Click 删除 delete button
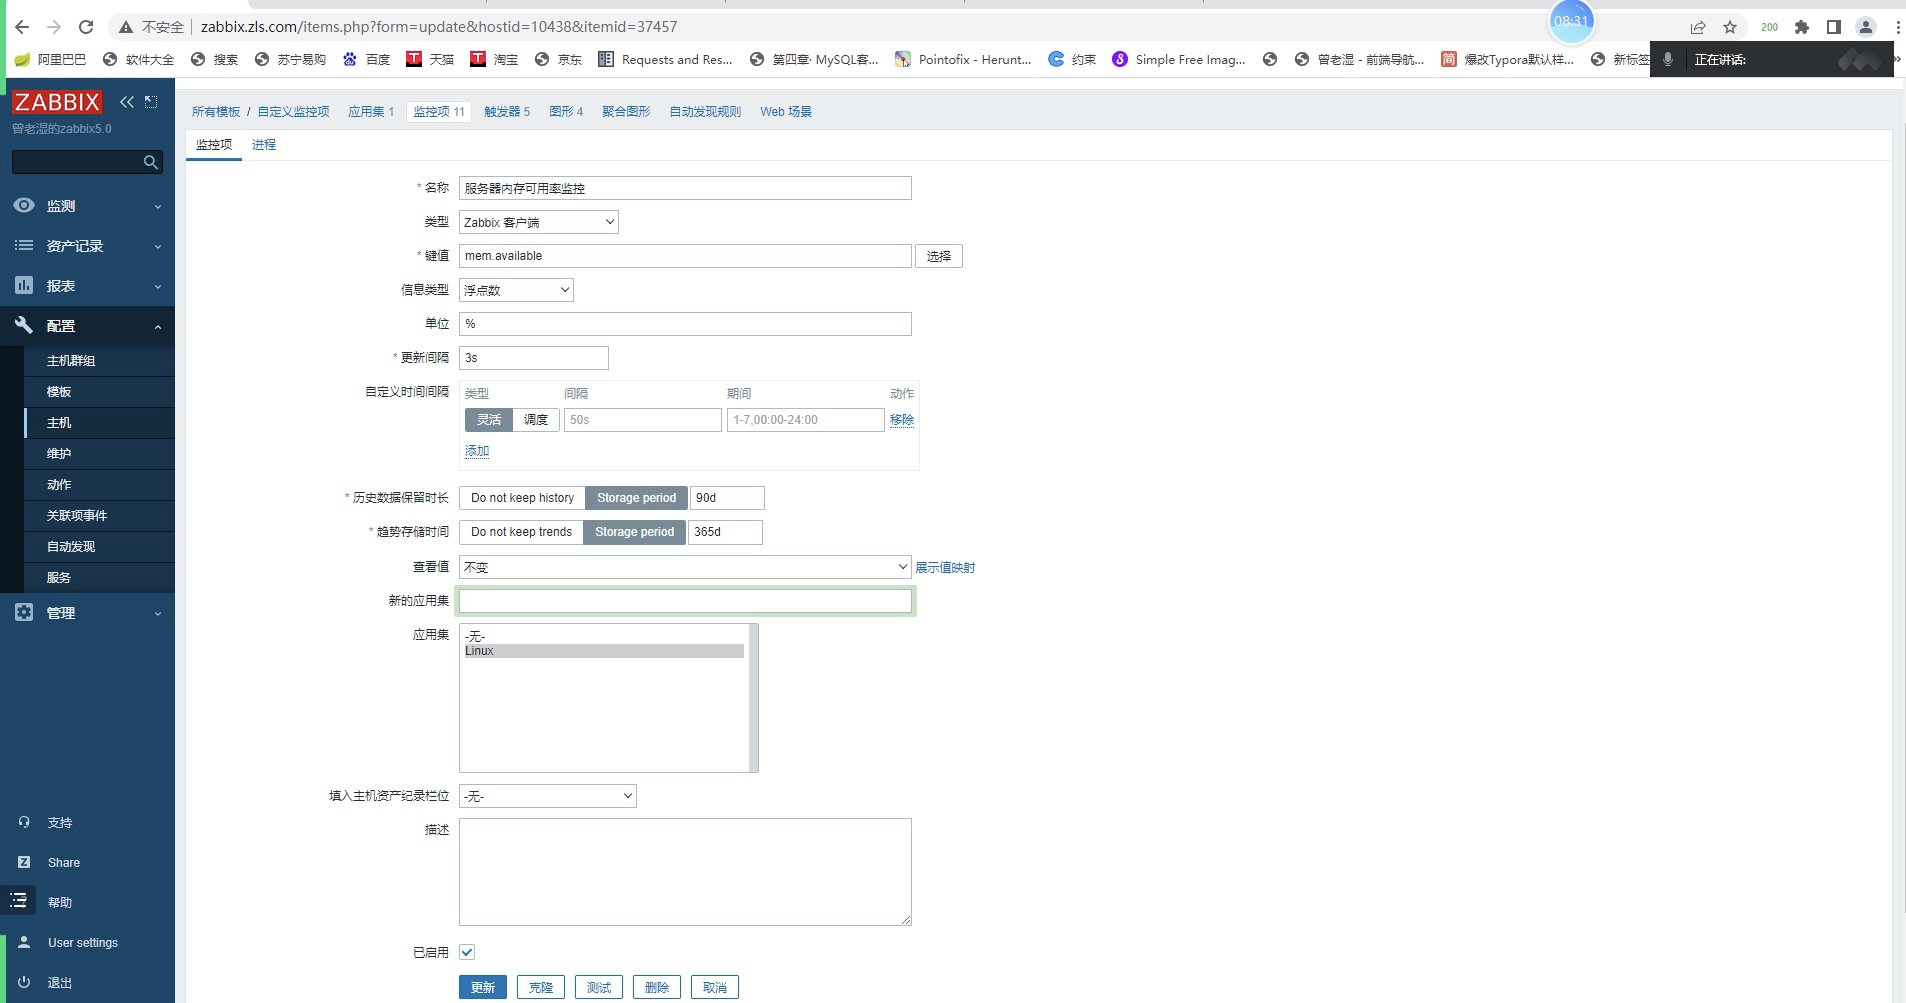 click(657, 987)
